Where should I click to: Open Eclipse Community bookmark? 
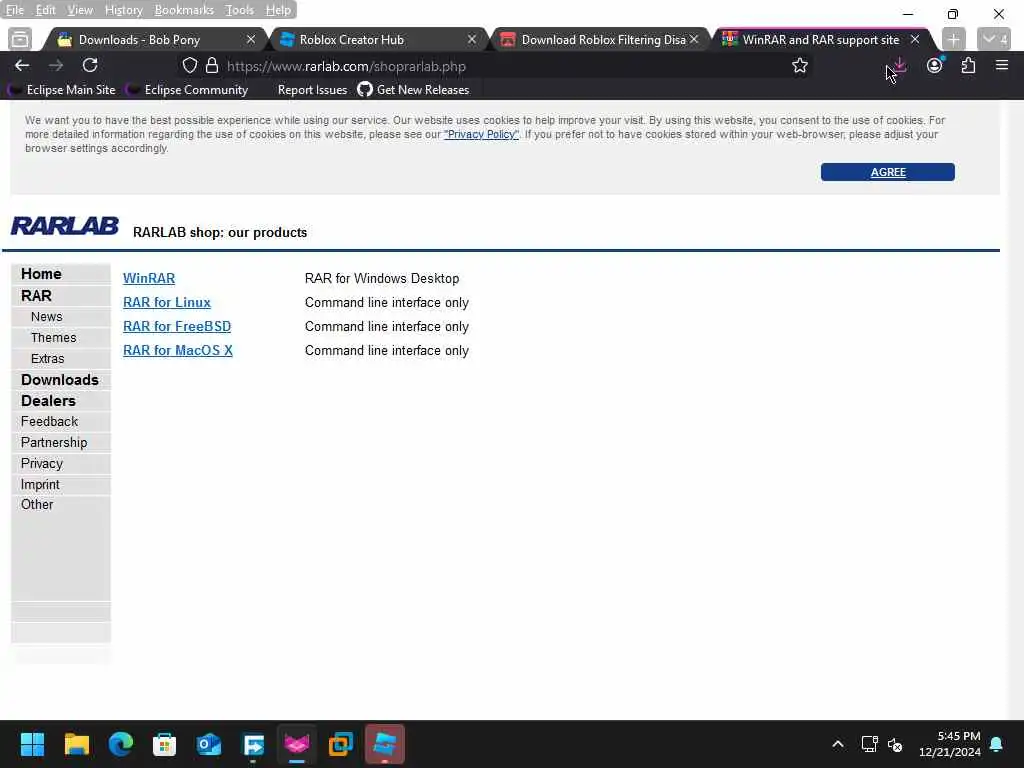188,90
